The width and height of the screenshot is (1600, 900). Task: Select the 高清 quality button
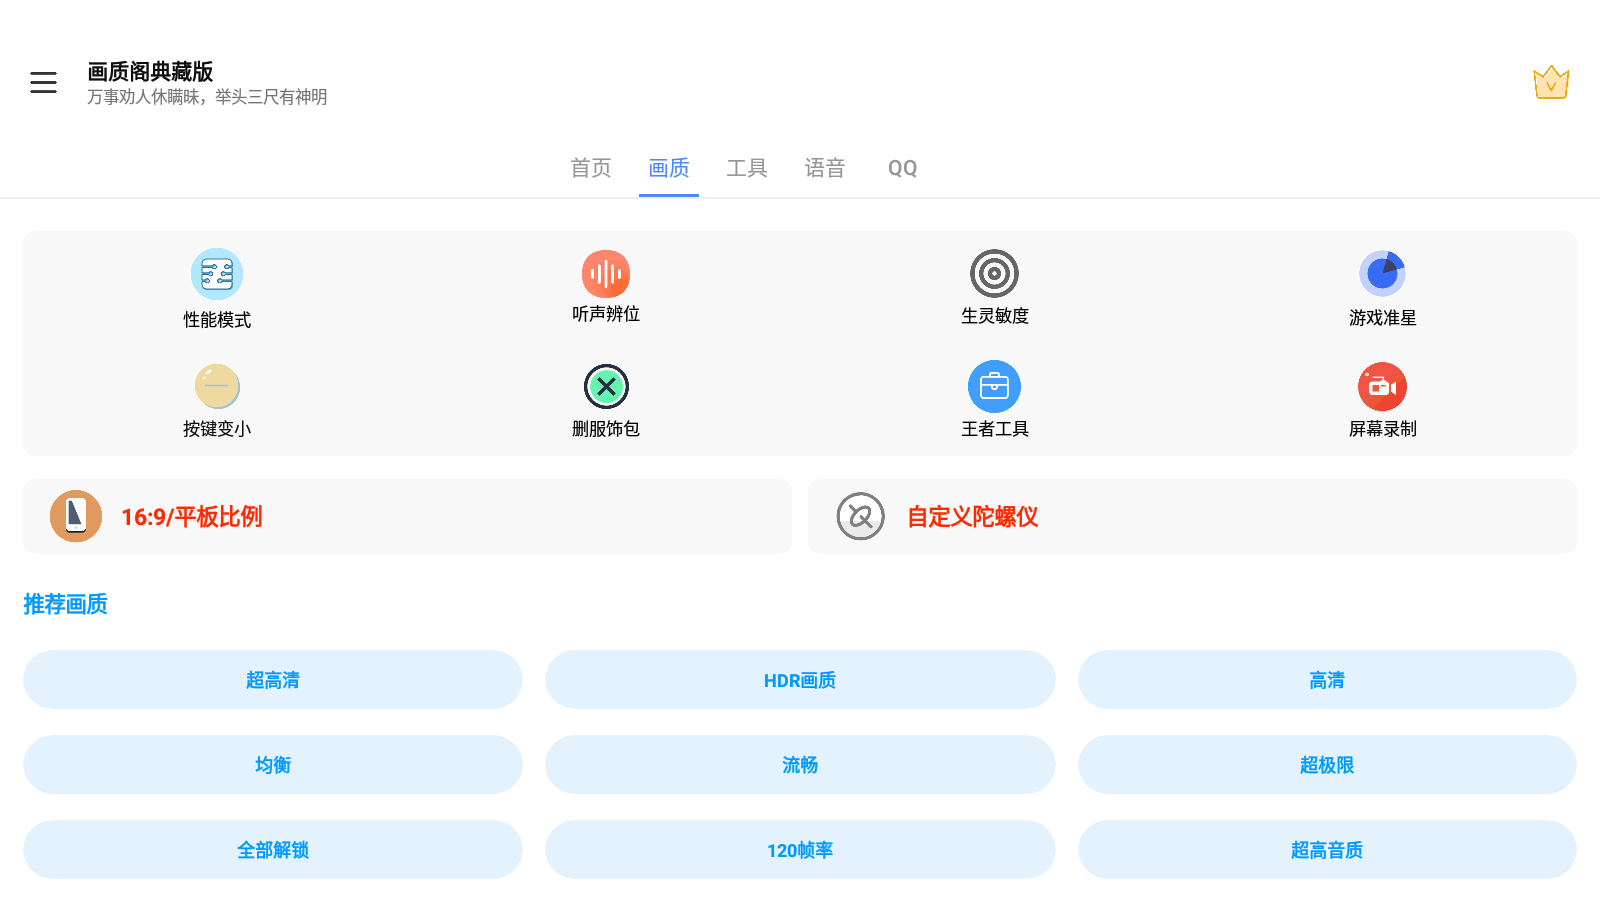pyautogui.click(x=1327, y=680)
